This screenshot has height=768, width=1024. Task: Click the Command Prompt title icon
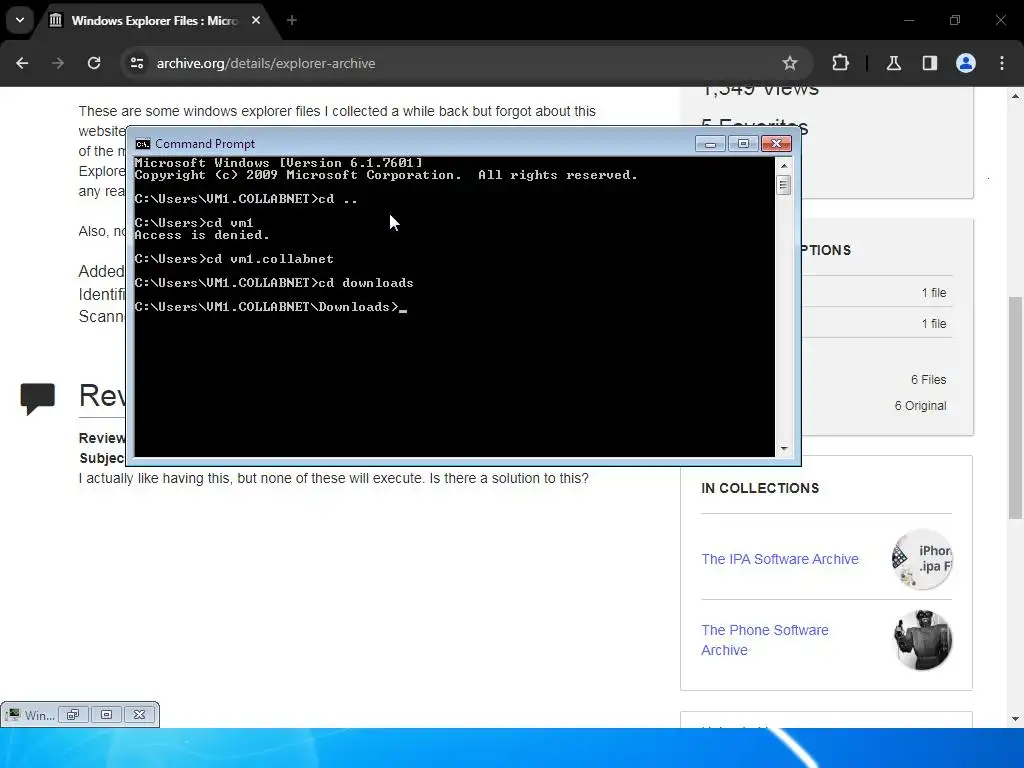tap(142, 144)
